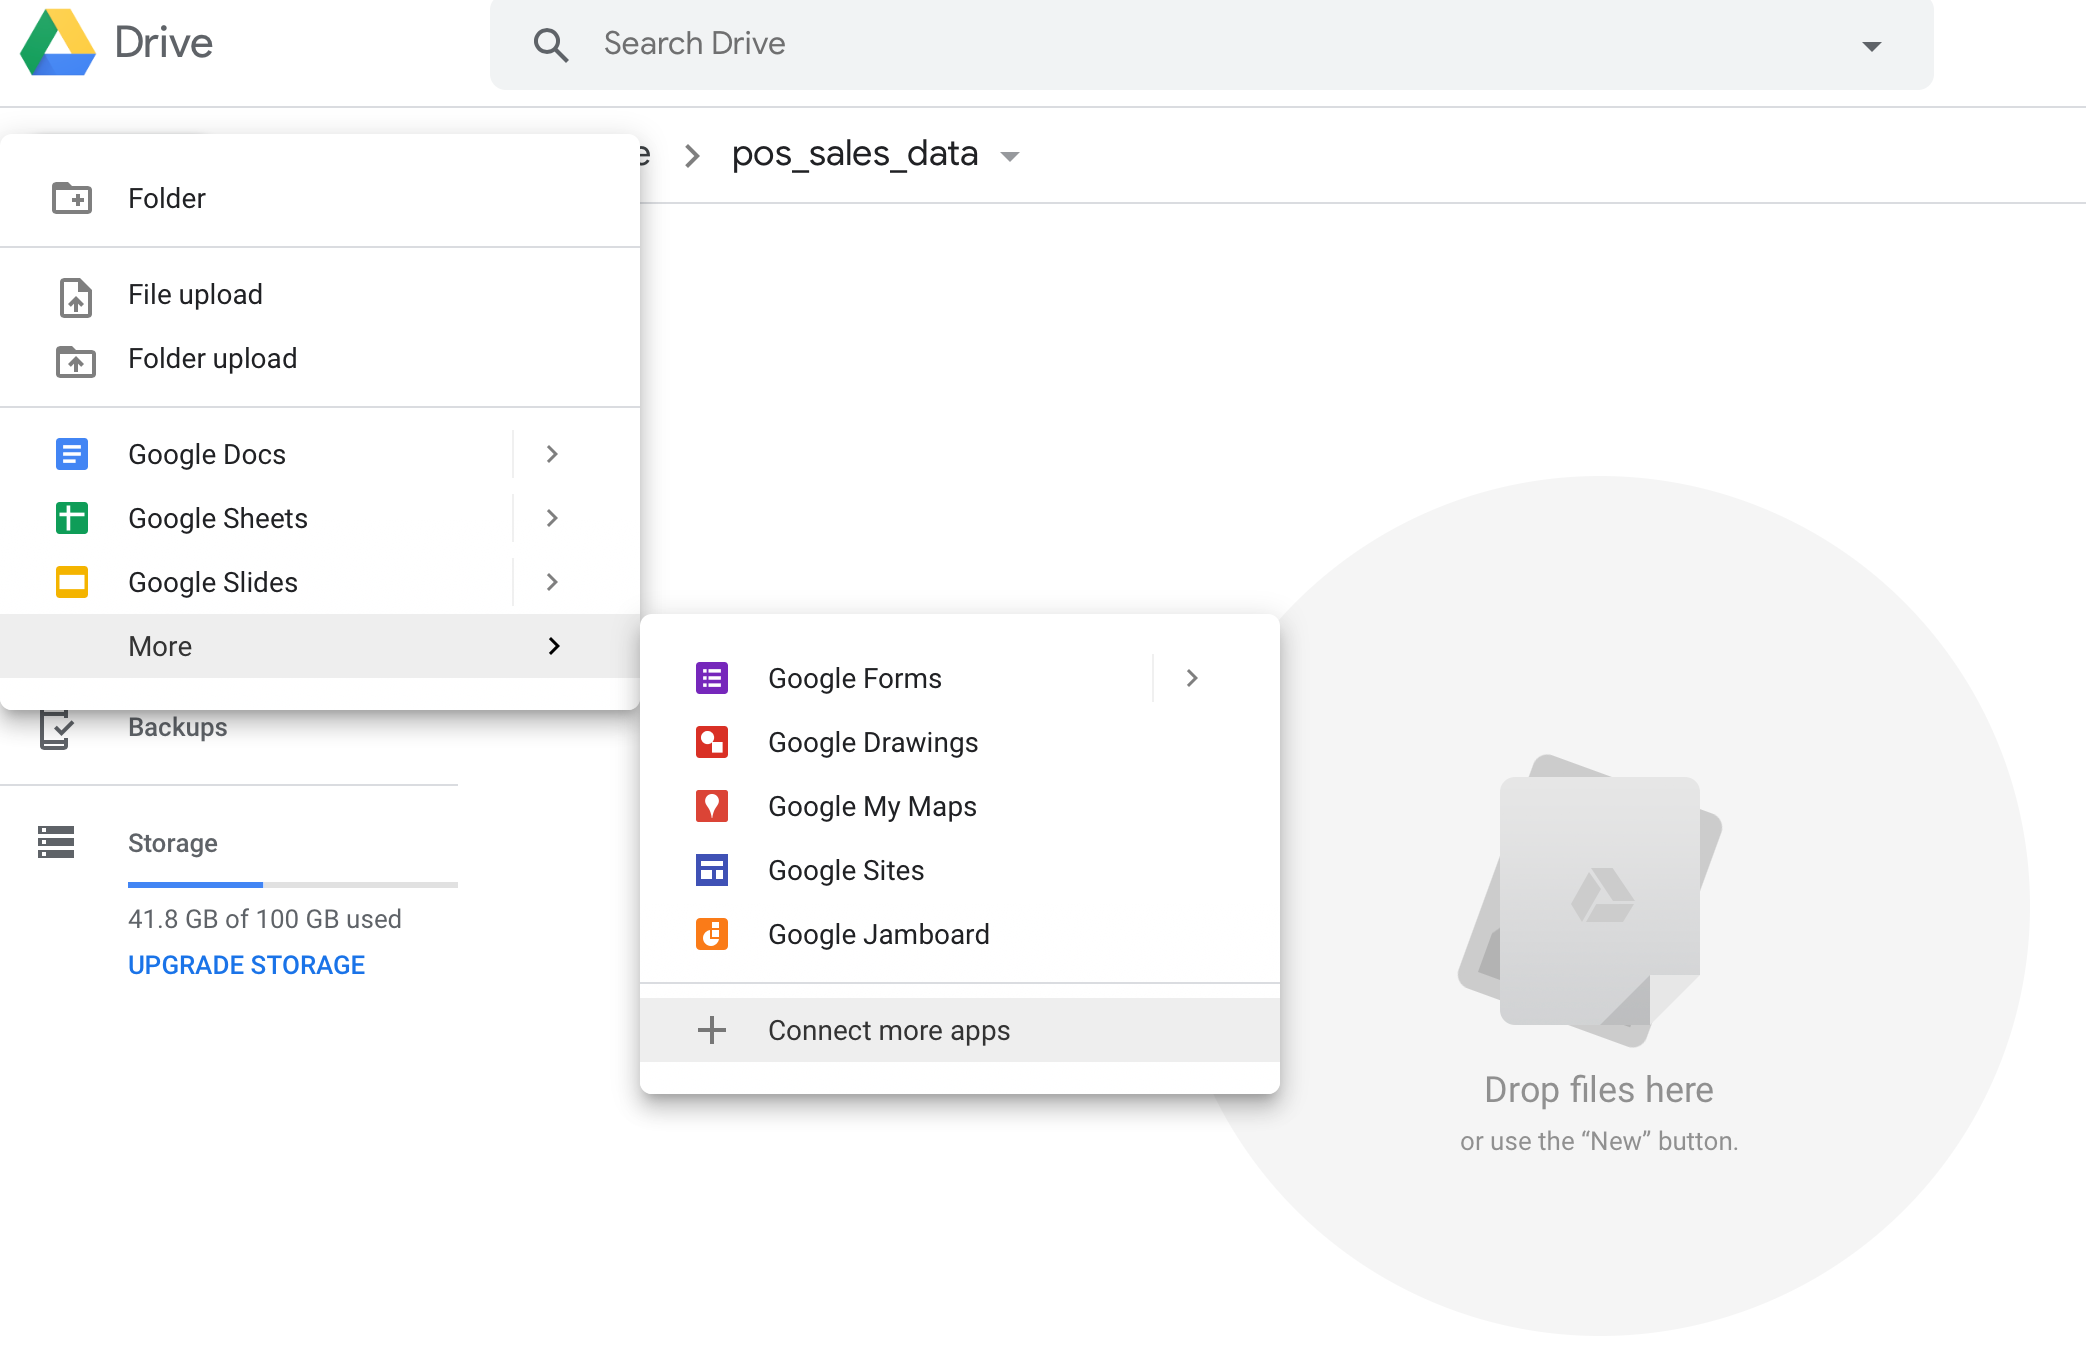
Task: Expand Google Sheets submenu arrow
Action: pos(552,518)
